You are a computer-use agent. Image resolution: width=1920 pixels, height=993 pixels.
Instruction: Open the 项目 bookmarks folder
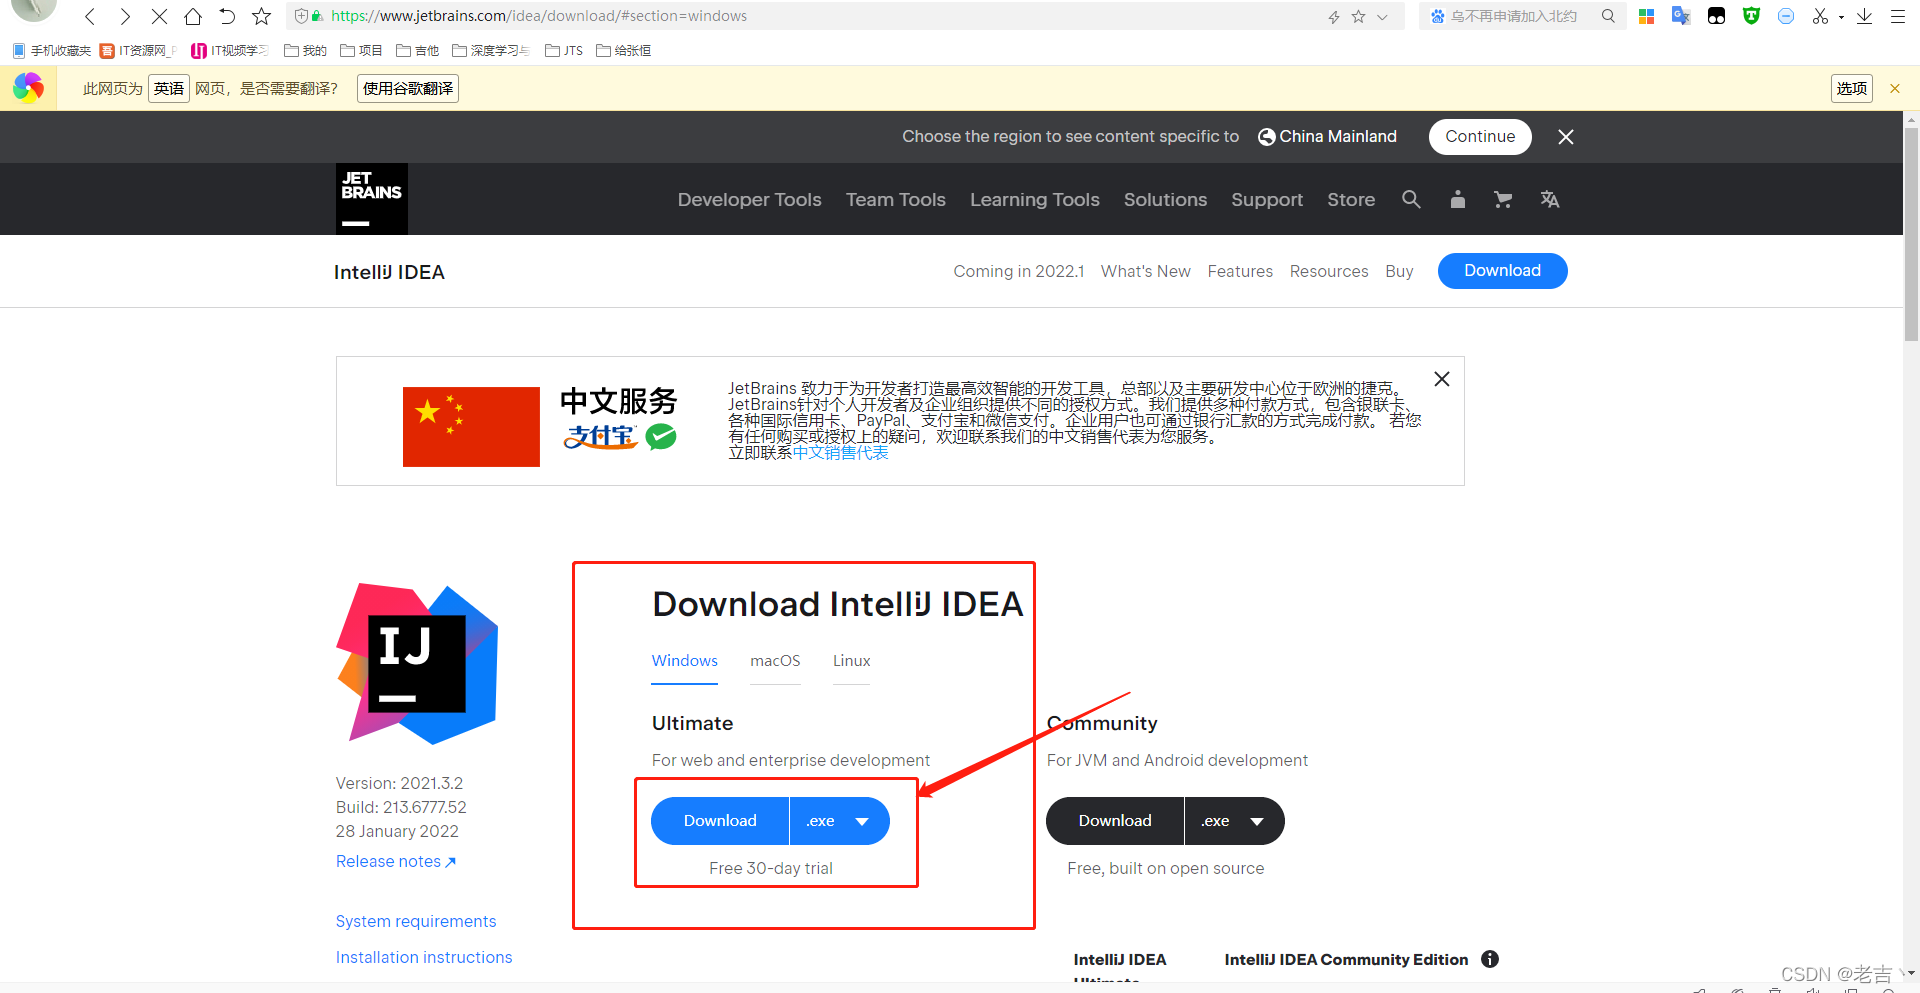[x=361, y=50]
